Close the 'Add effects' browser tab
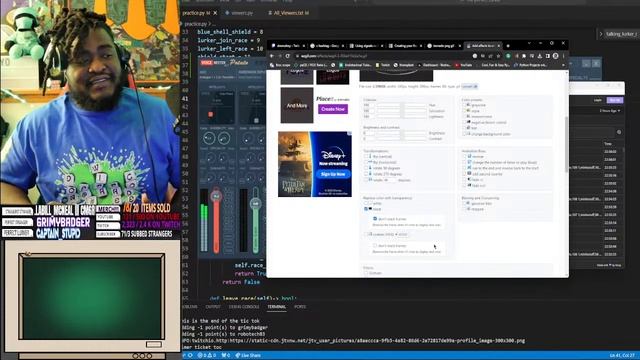640x360 pixels. coord(498,46)
